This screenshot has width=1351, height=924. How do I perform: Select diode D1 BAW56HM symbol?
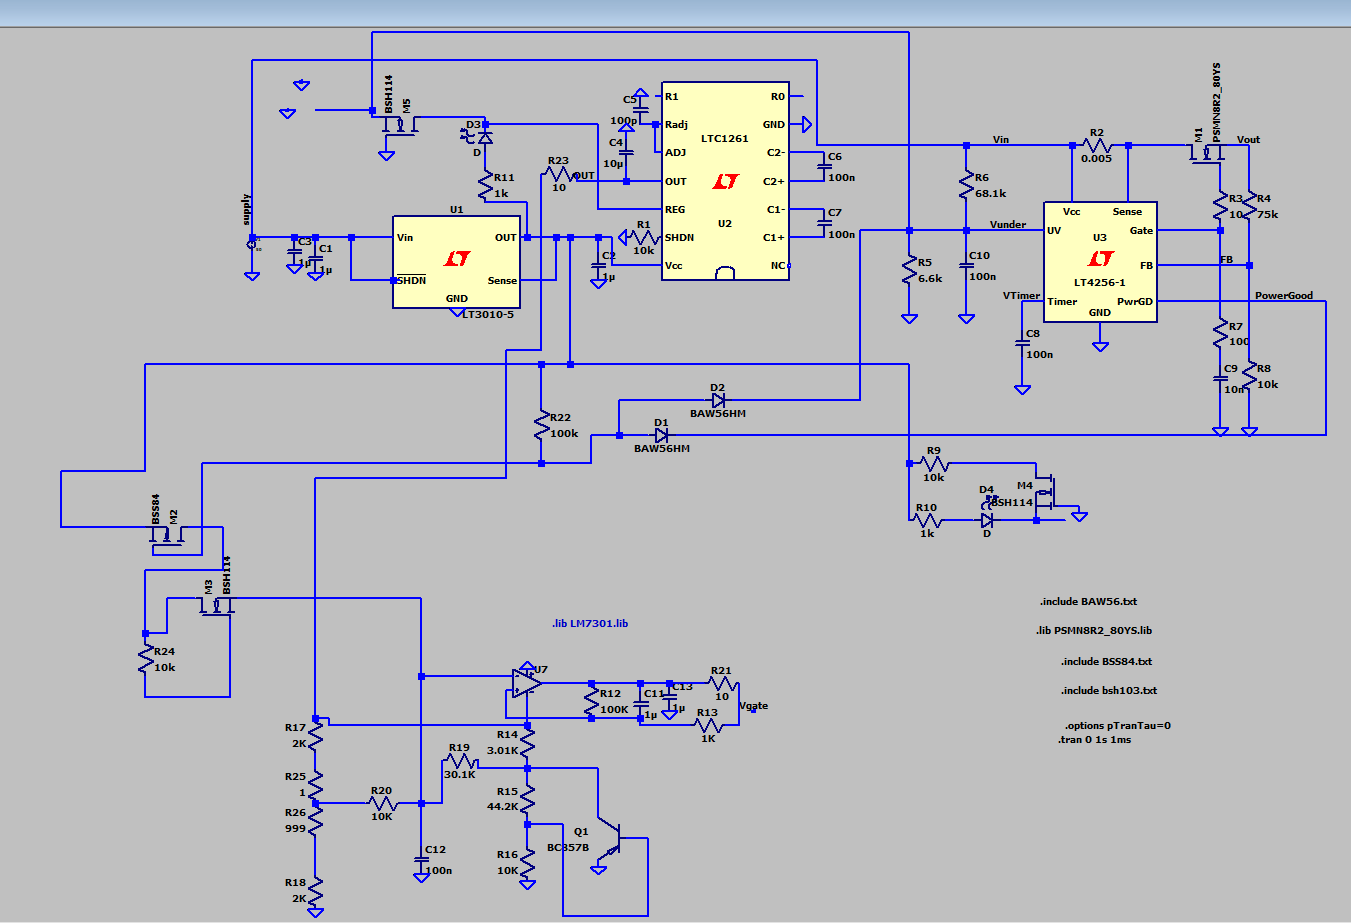661,435
